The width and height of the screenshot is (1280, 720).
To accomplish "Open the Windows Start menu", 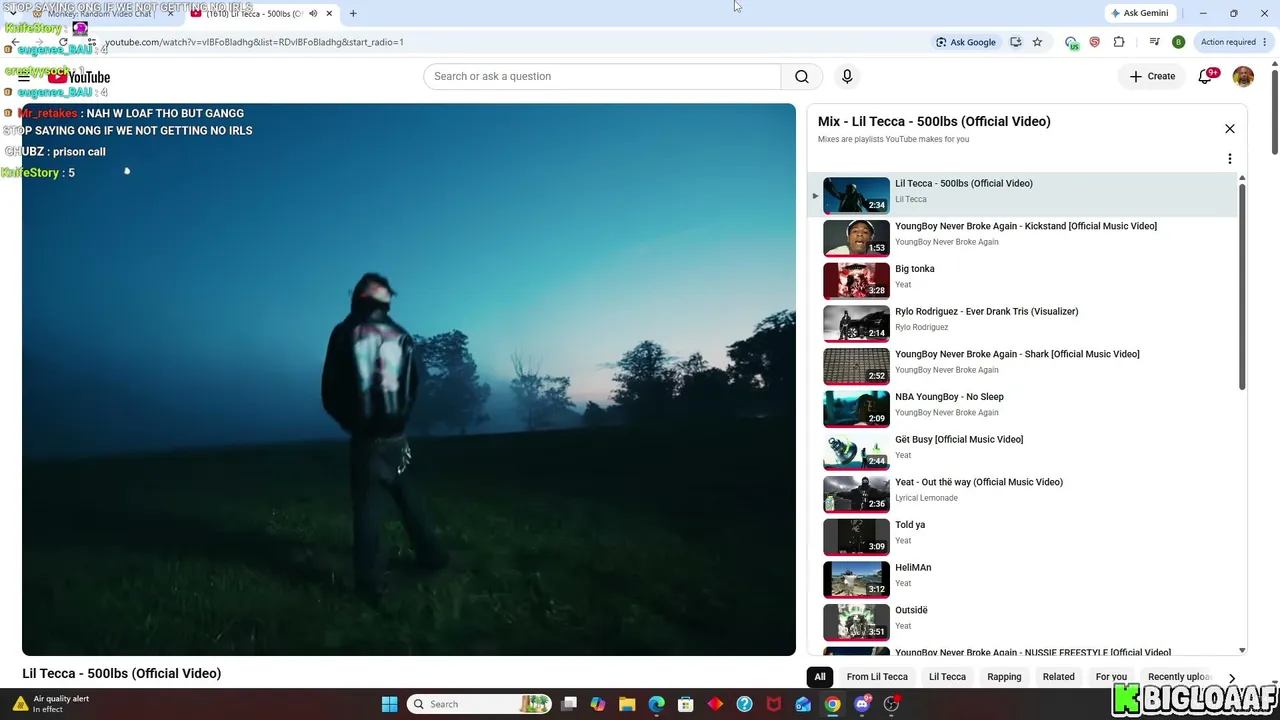I will pos(389,704).
